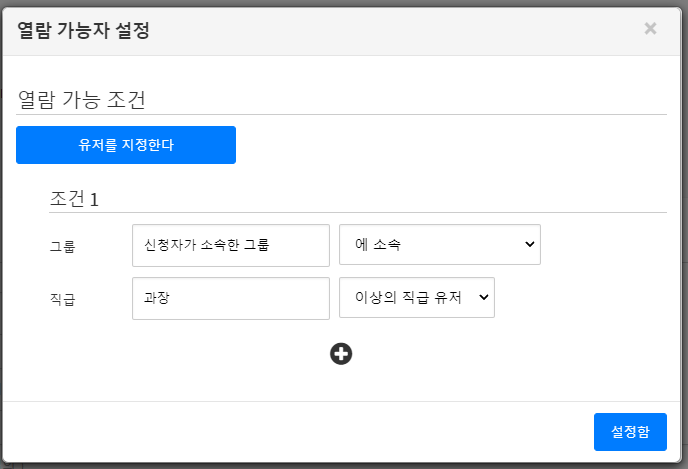Focus the 과장 rank input field
688x469 pixels.
(230, 298)
